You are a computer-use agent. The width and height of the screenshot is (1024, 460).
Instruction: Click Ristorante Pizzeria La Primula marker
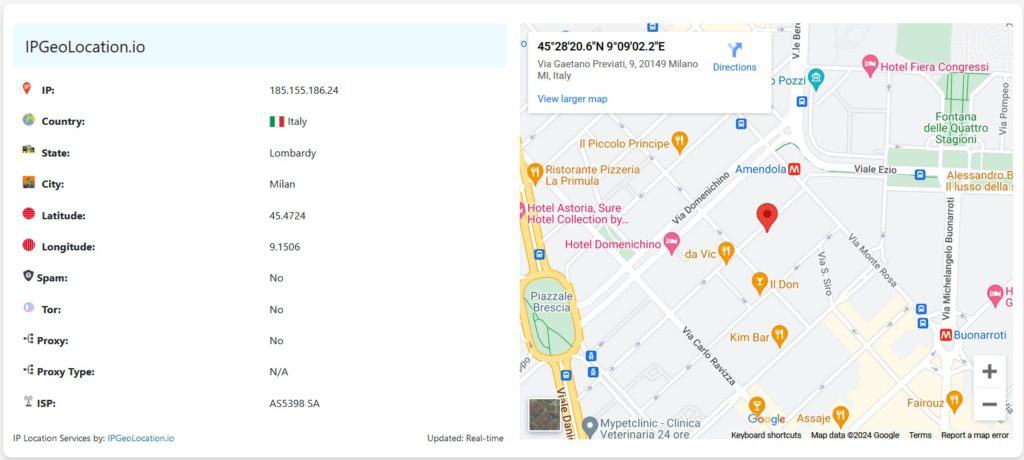(536, 174)
